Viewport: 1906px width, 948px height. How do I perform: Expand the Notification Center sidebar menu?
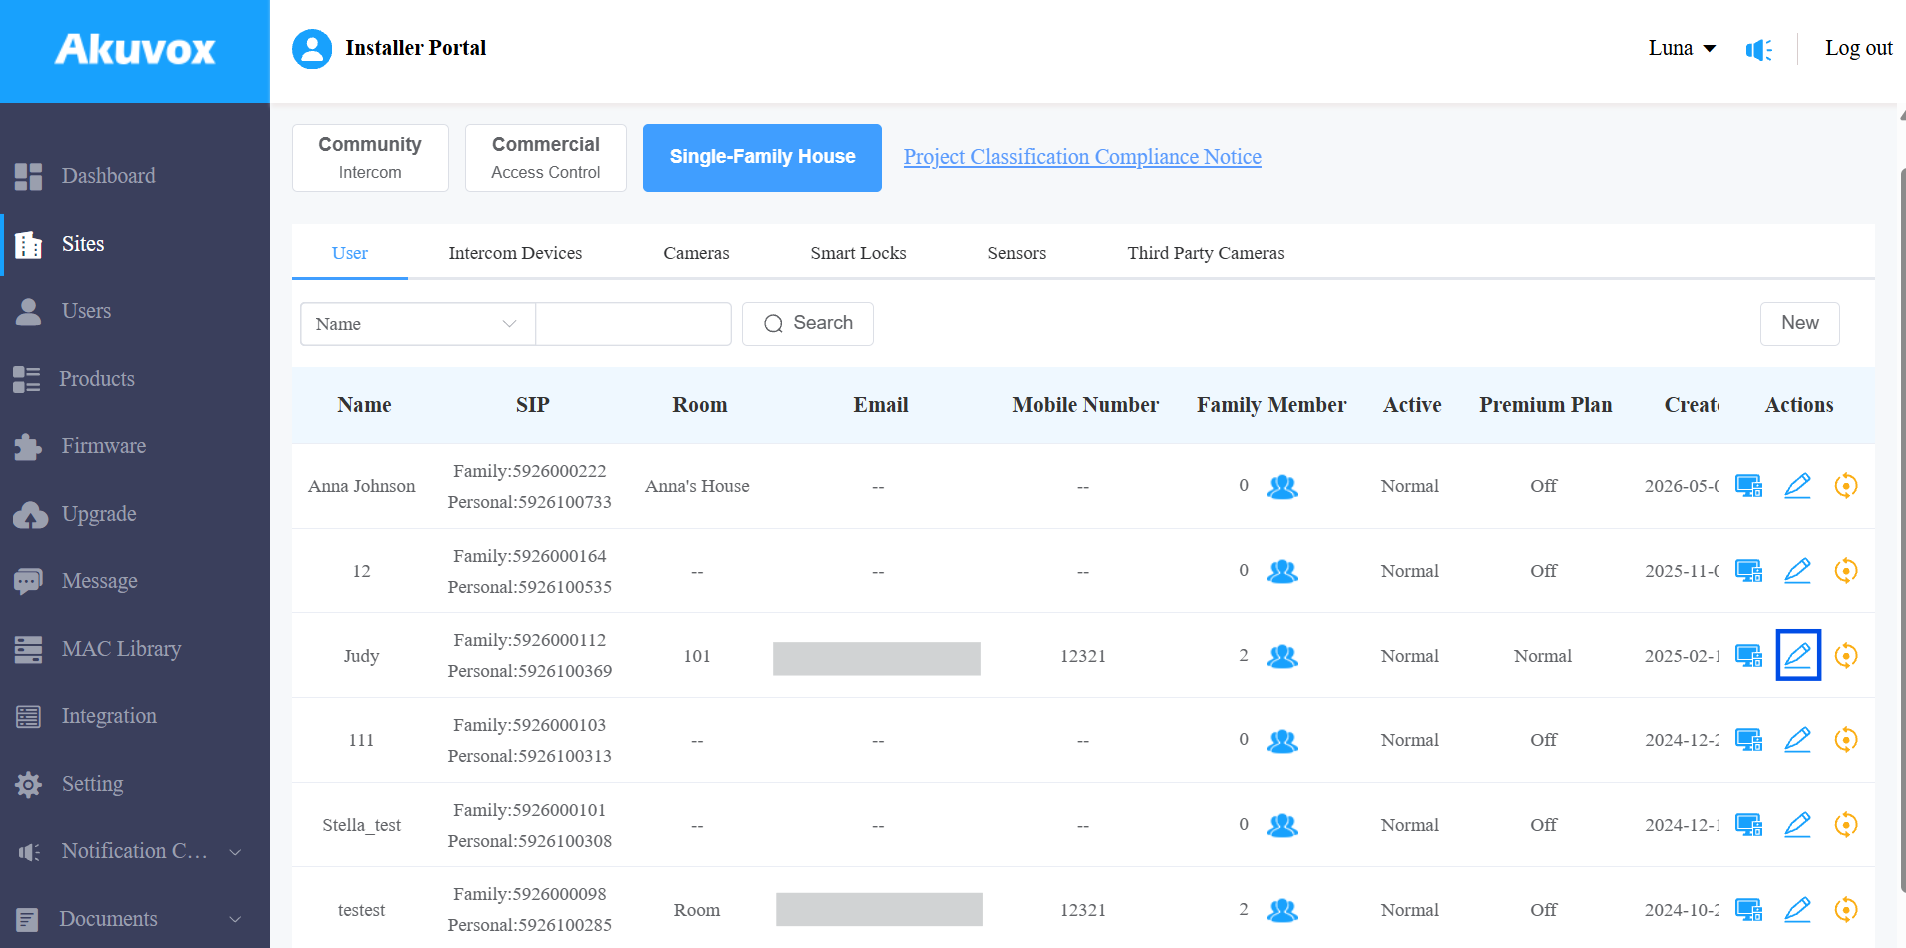pos(135,852)
